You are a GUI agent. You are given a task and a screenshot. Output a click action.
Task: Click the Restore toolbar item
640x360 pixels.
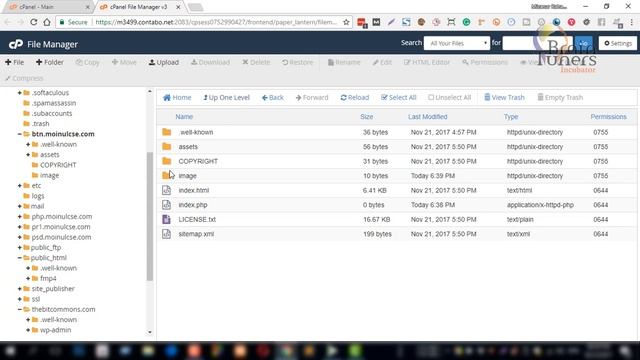(298, 62)
